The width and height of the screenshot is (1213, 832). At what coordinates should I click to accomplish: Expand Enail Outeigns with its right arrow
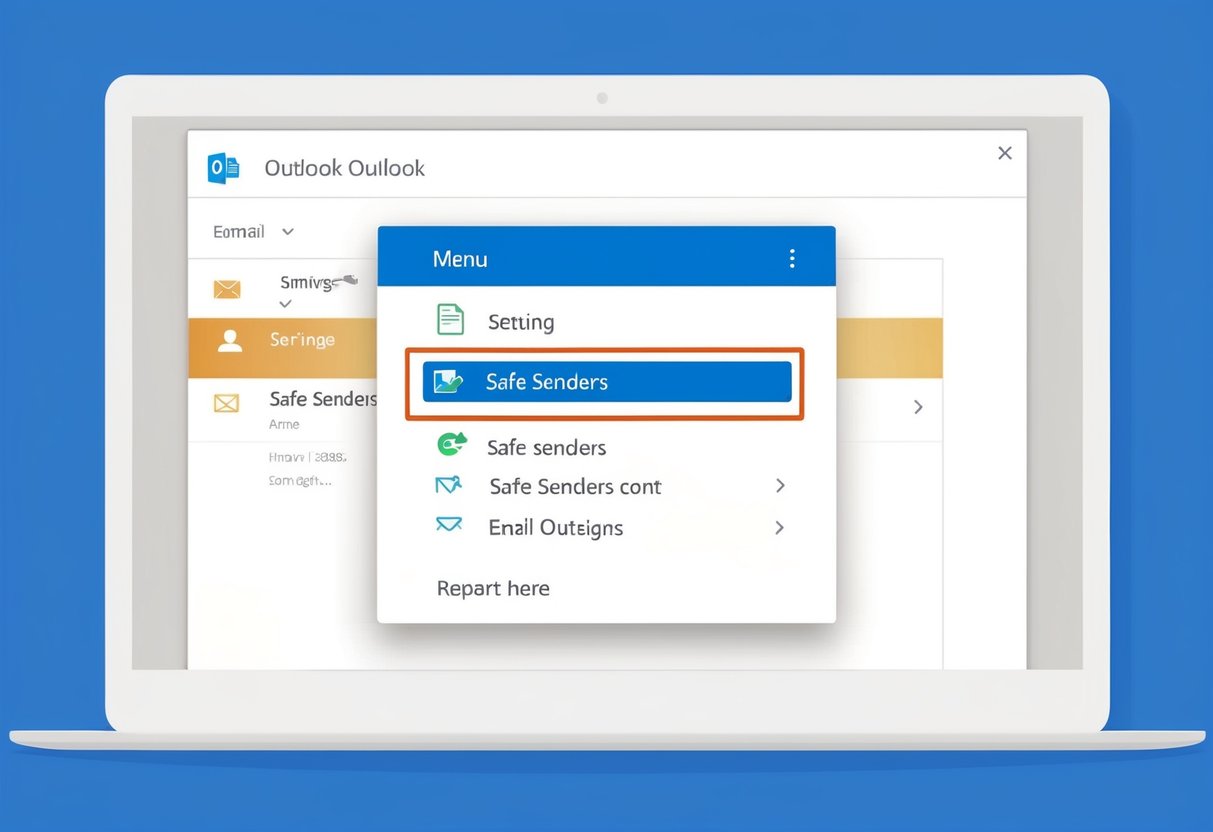click(780, 527)
